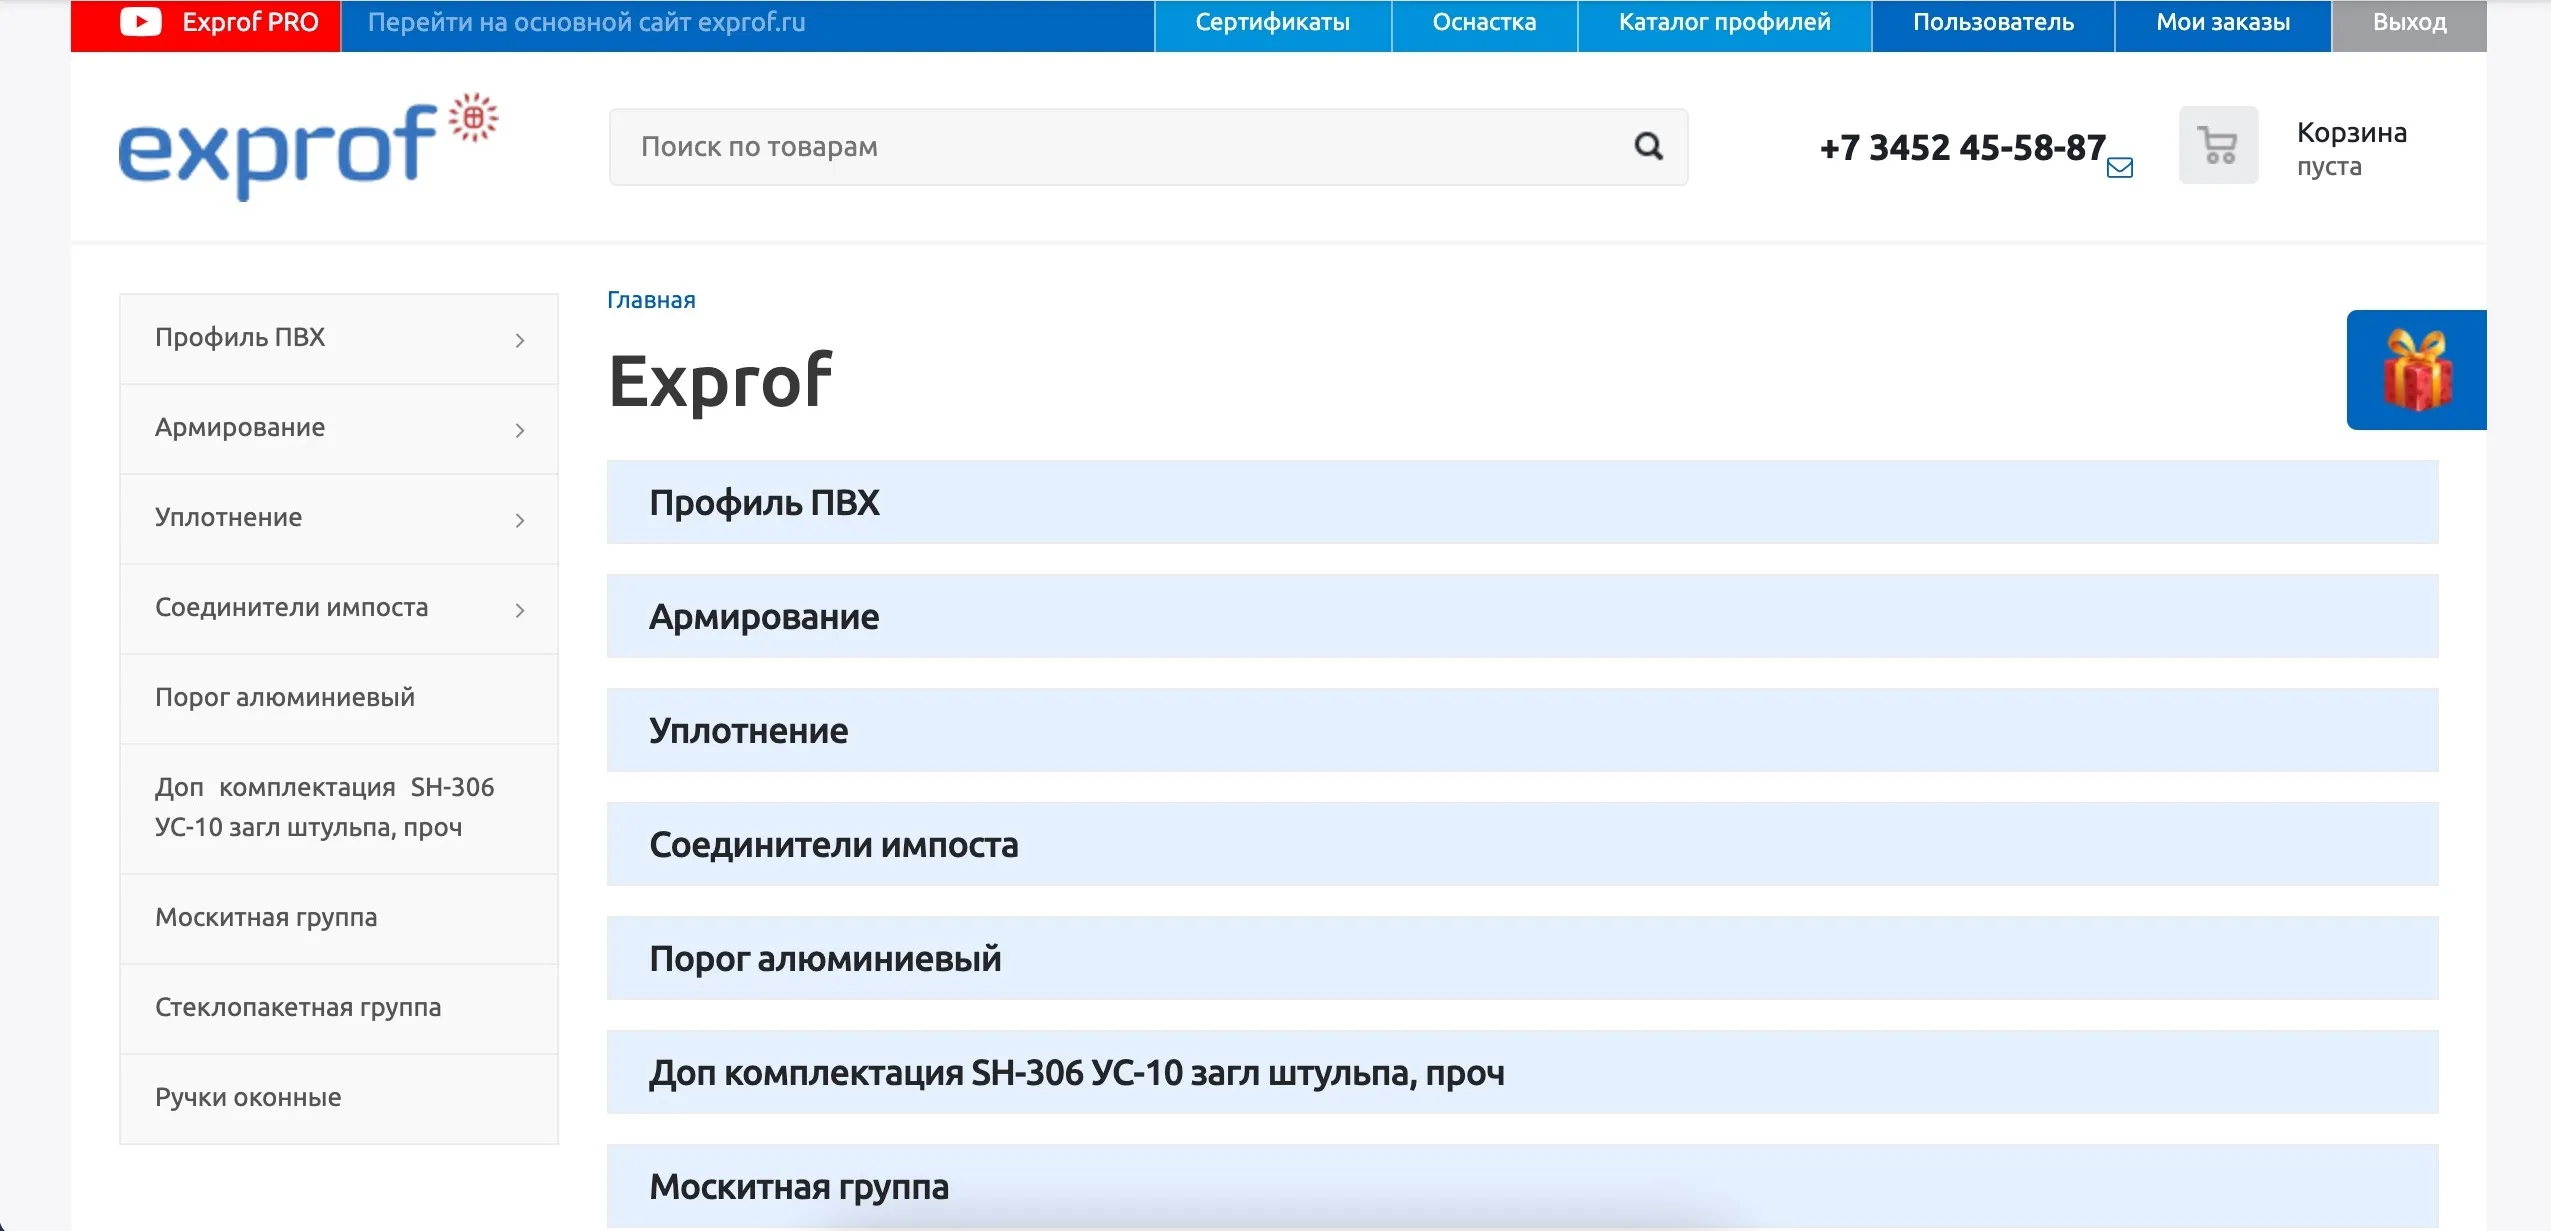The height and width of the screenshot is (1231, 2551).
Task: Select Москитная группа in the sidebar
Action: 266,918
